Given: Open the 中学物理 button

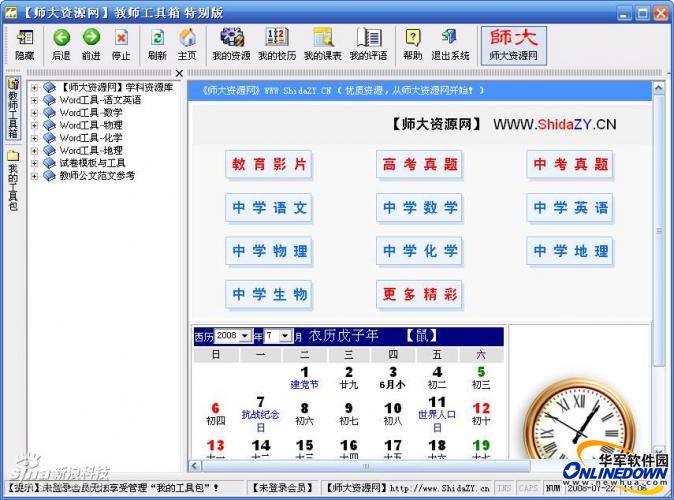Looking at the screenshot, I should pyautogui.click(x=269, y=251).
